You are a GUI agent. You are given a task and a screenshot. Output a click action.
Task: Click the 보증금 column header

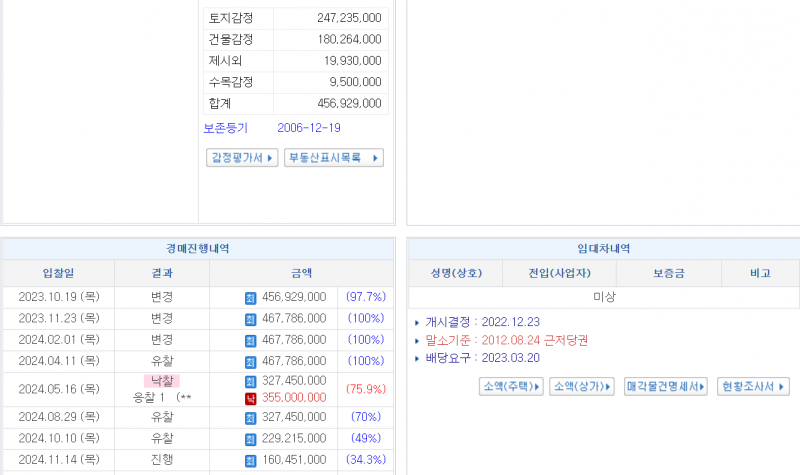(668, 273)
